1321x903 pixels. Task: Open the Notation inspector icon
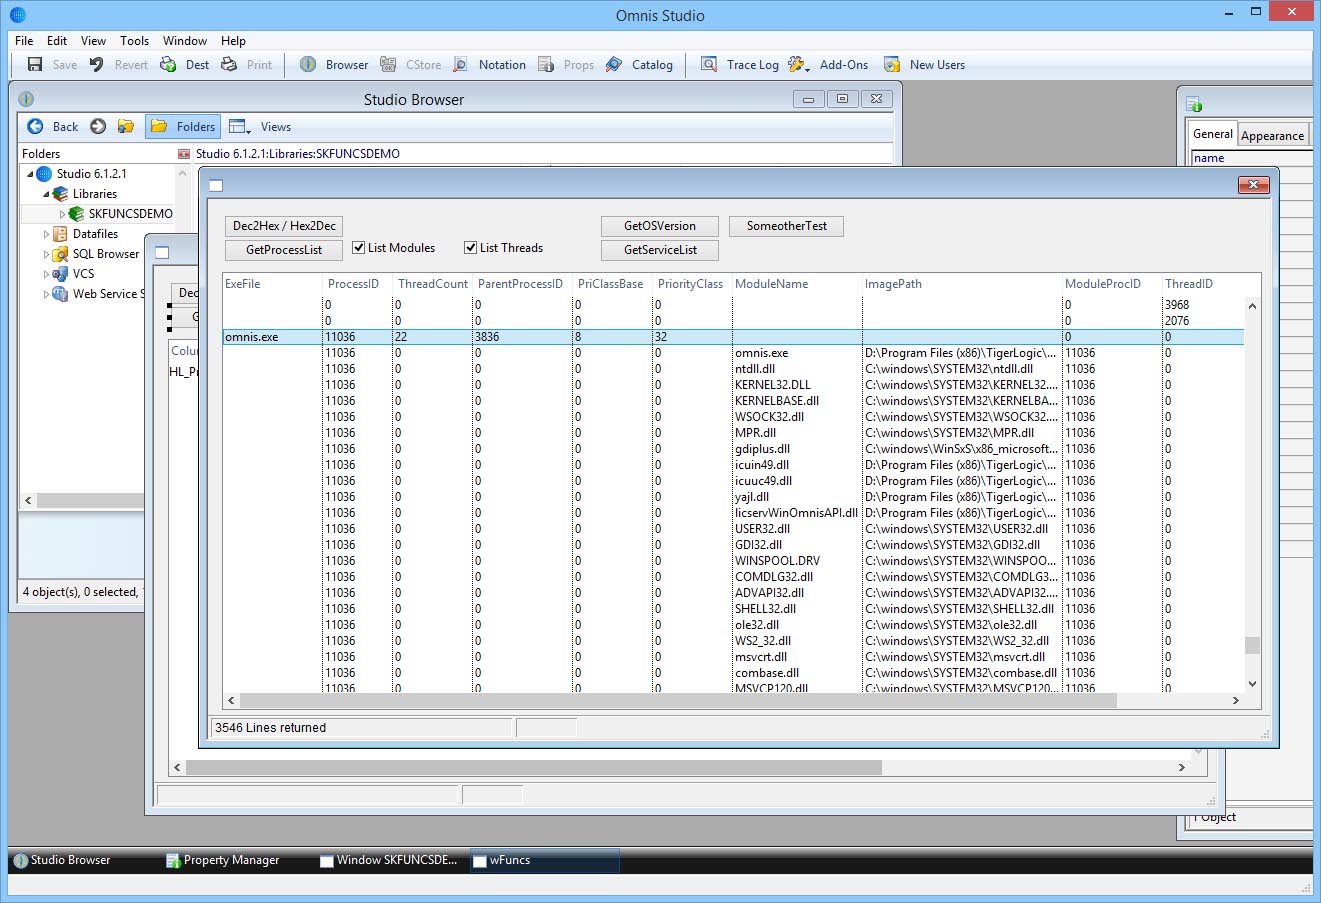(460, 65)
